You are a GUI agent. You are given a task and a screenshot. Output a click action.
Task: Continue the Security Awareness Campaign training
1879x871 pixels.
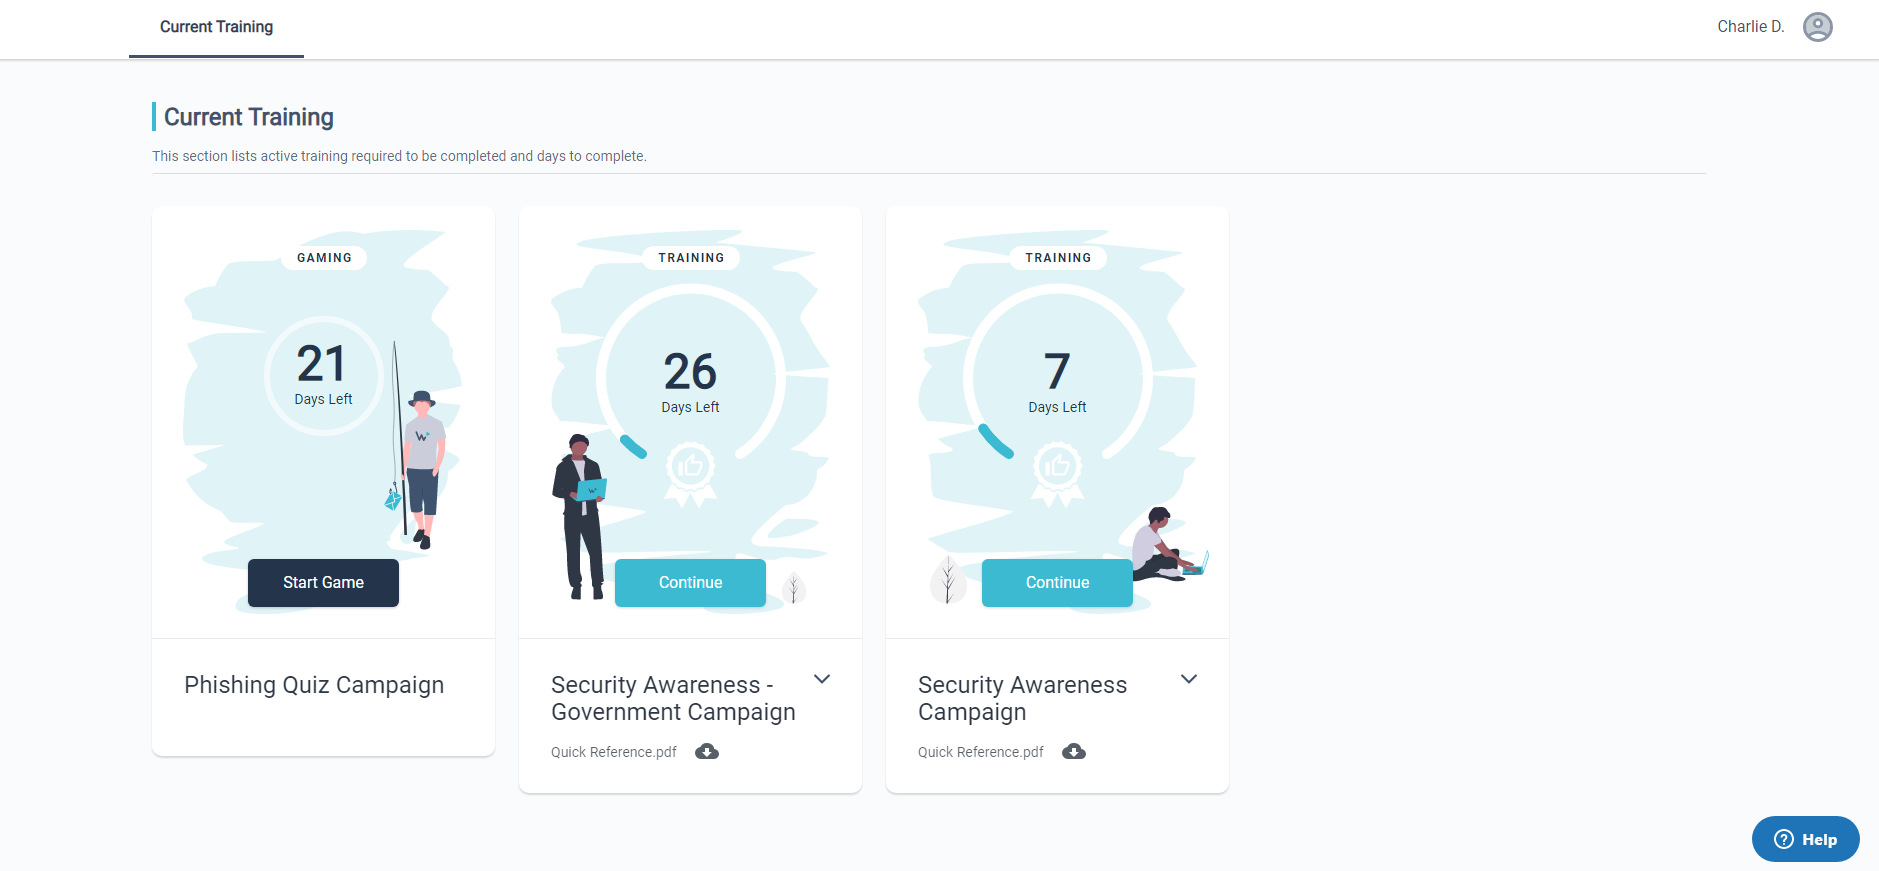1057,583
